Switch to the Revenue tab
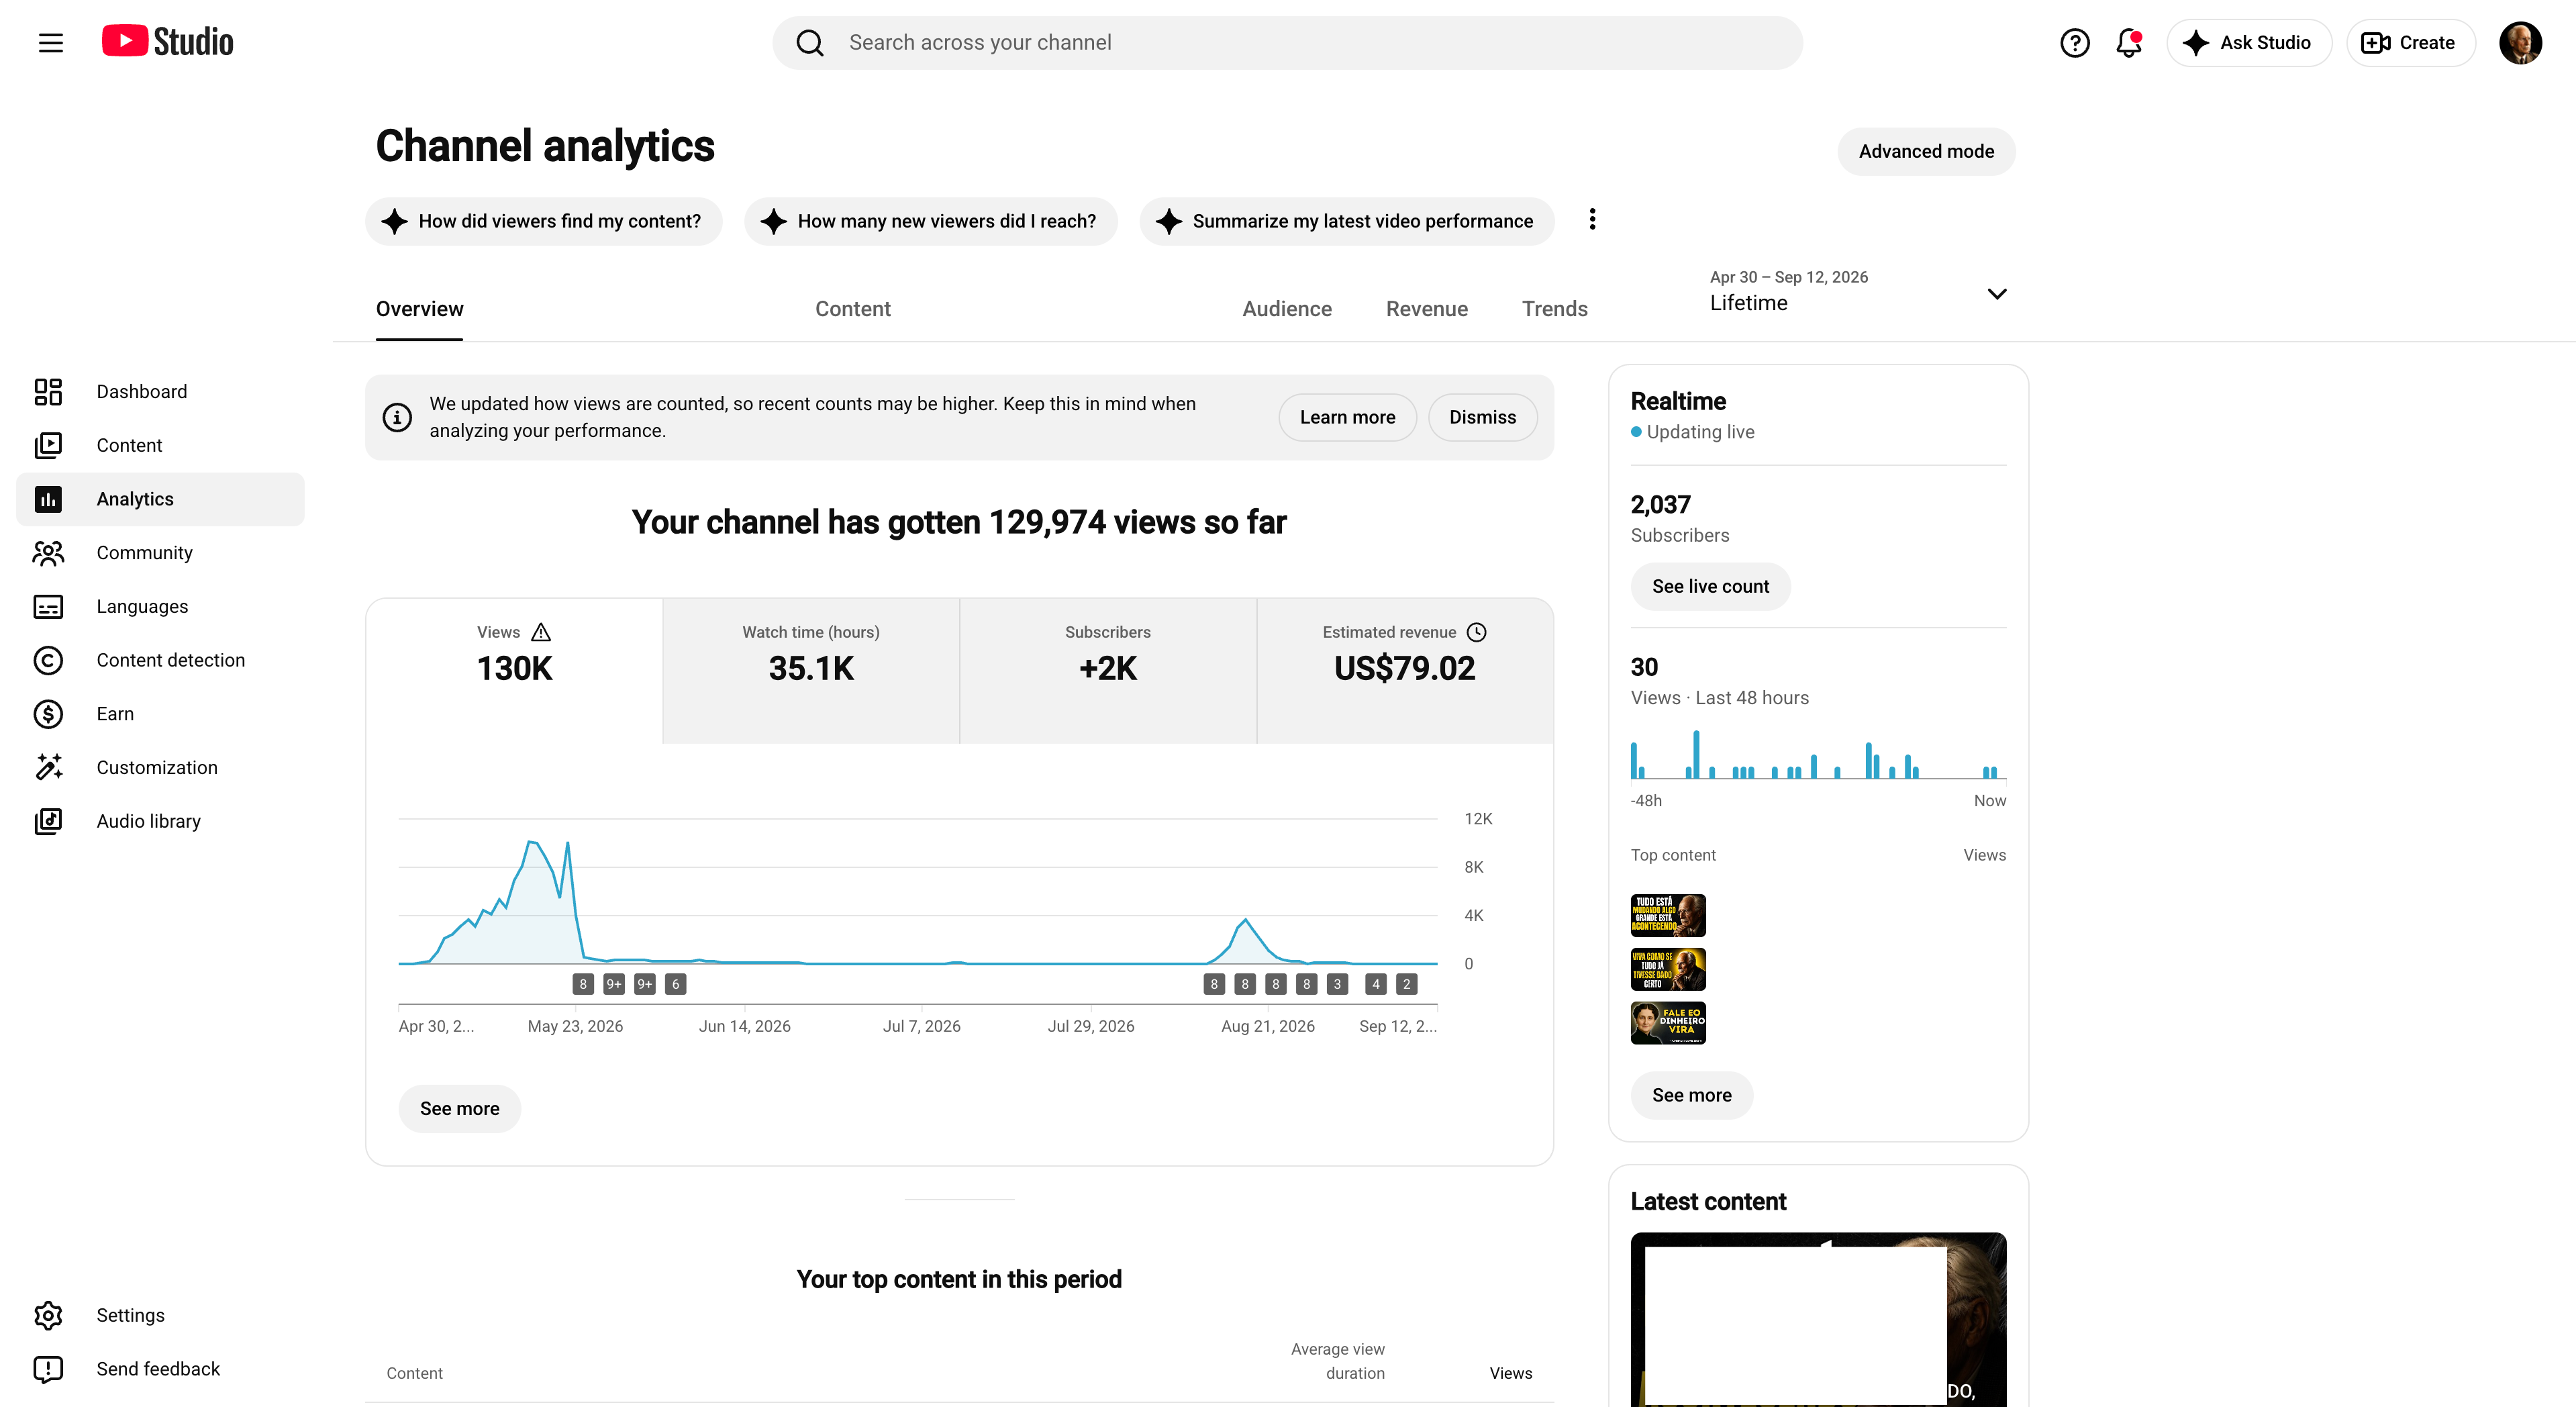Screen dimensions: 2576x1407 click(x=1427, y=309)
